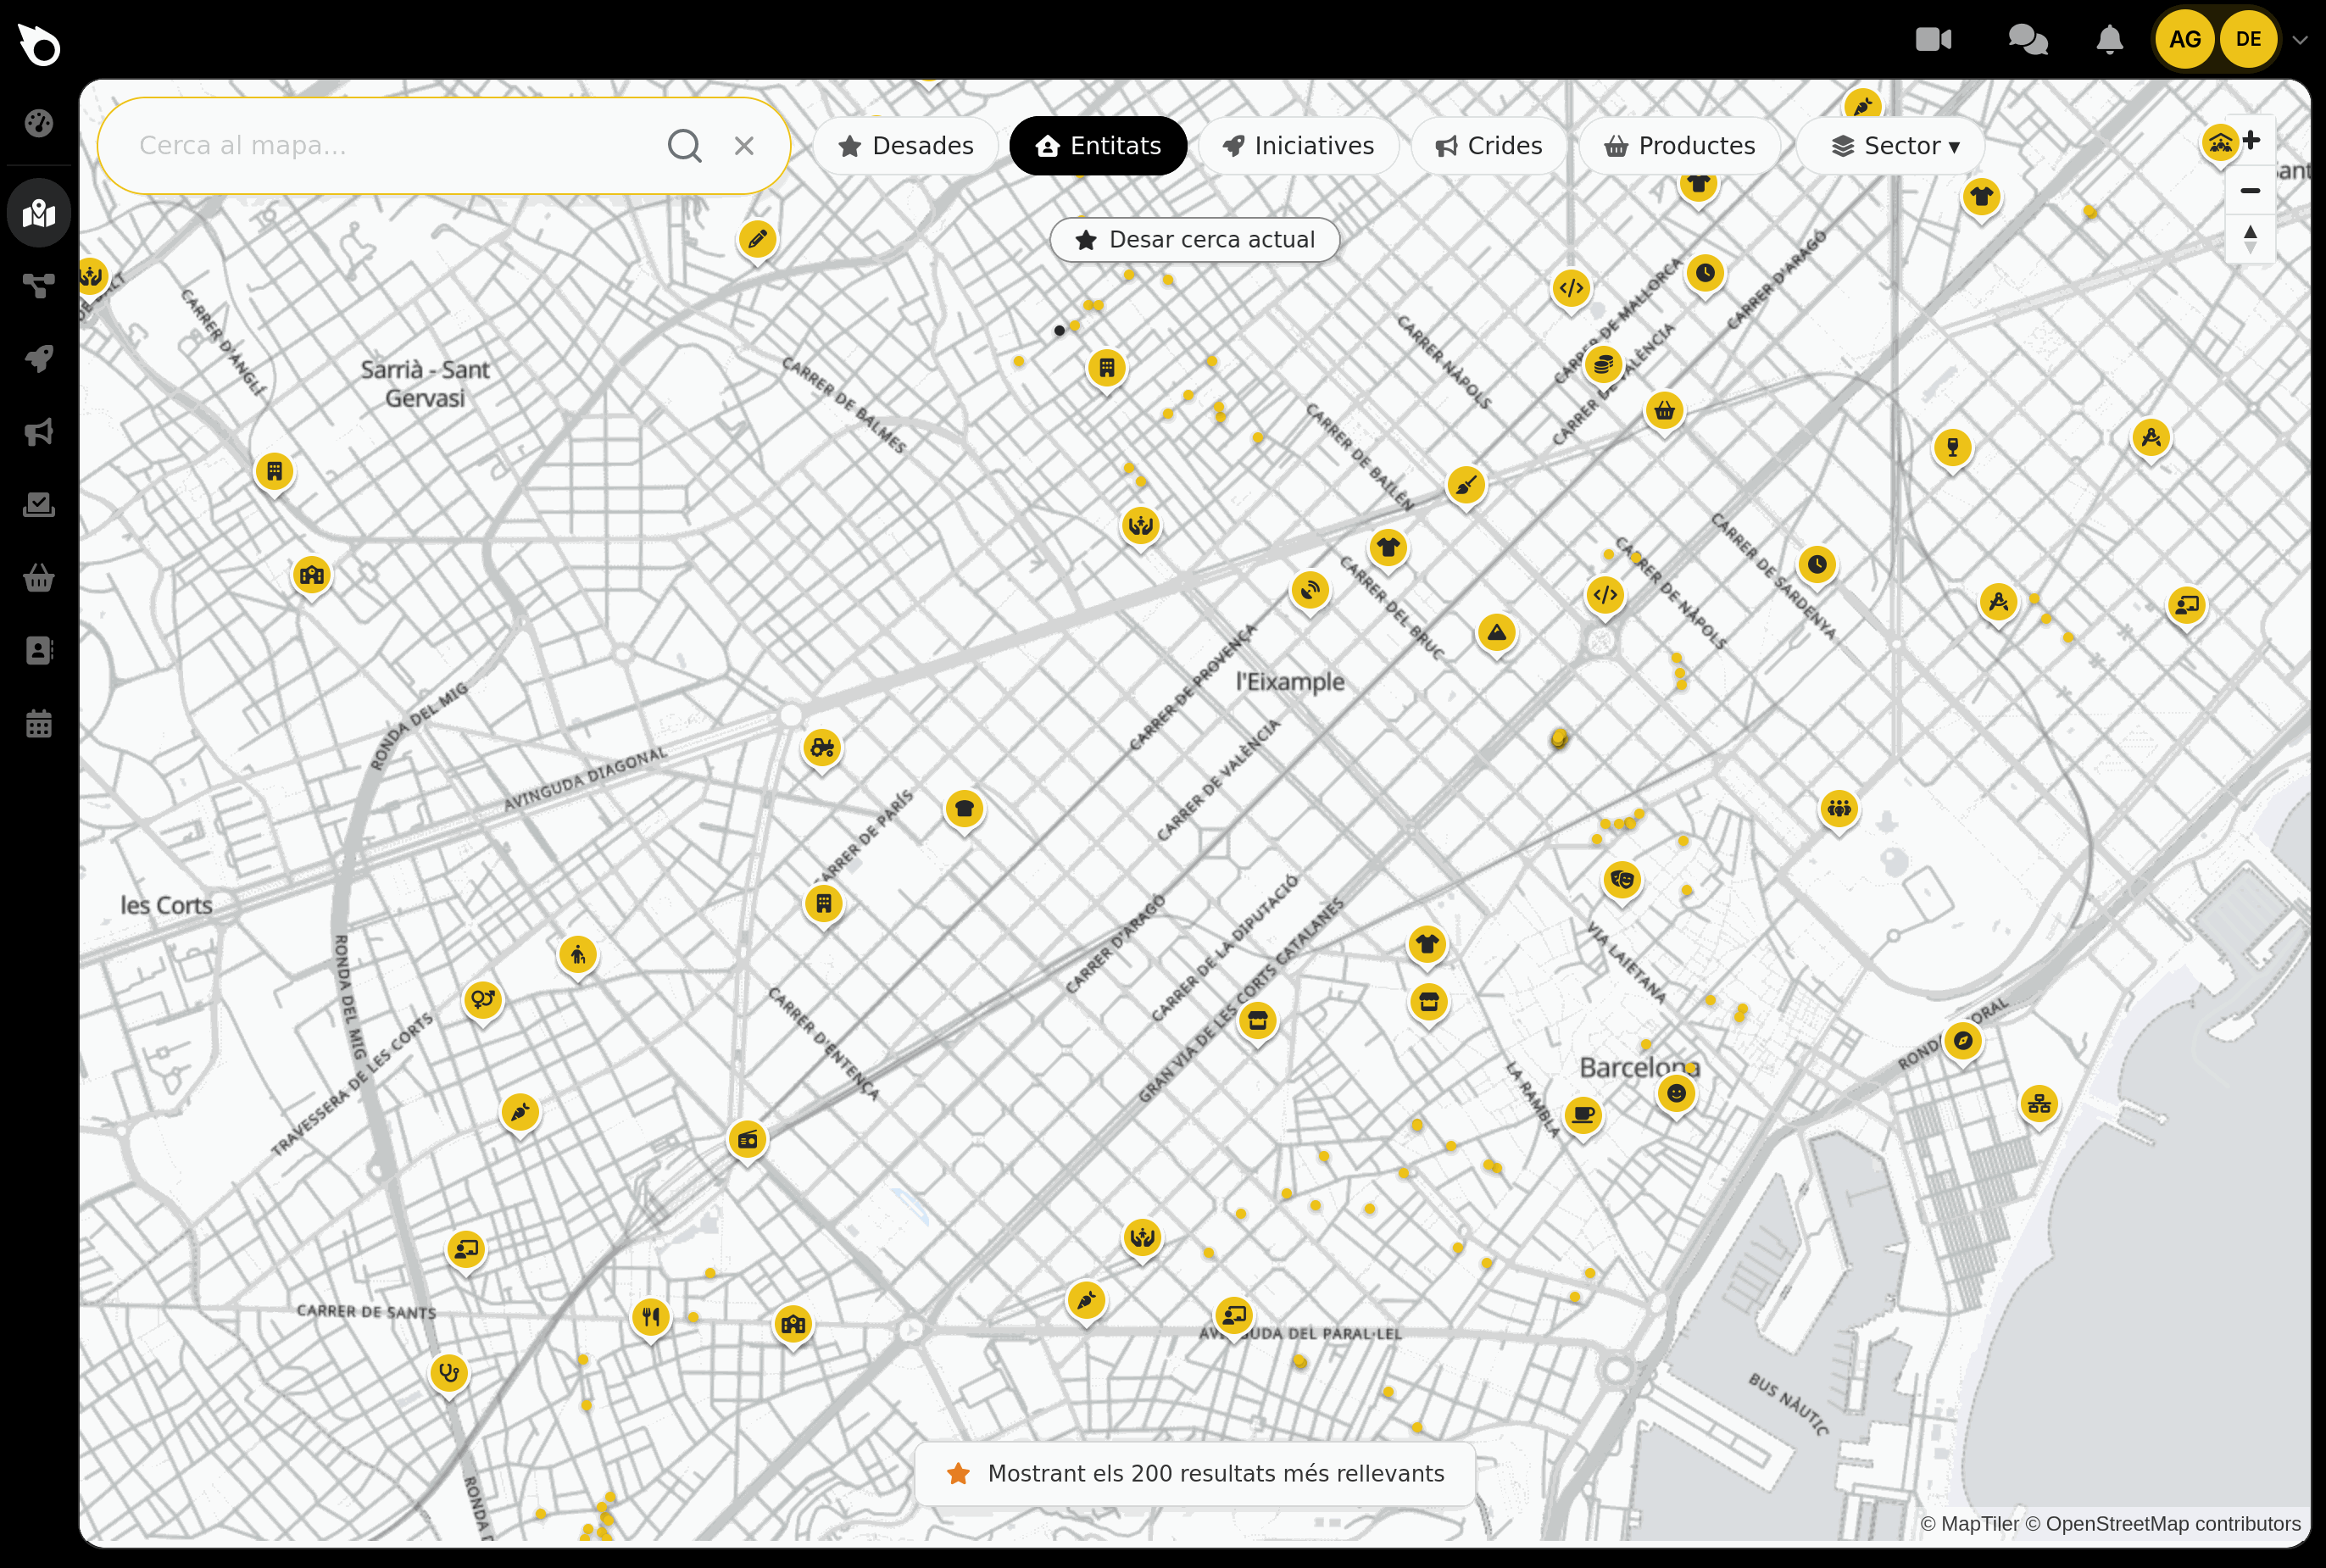This screenshot has width=2326, height=1568.
Task: Select the sitemap diagram map marker
Action: pos(2039,1105)
